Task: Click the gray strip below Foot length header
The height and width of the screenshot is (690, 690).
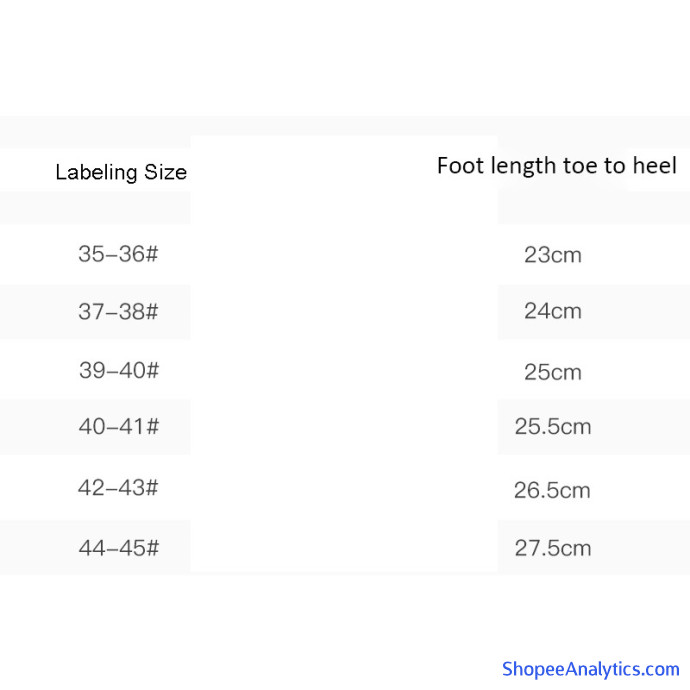Action: pos(592,208)
